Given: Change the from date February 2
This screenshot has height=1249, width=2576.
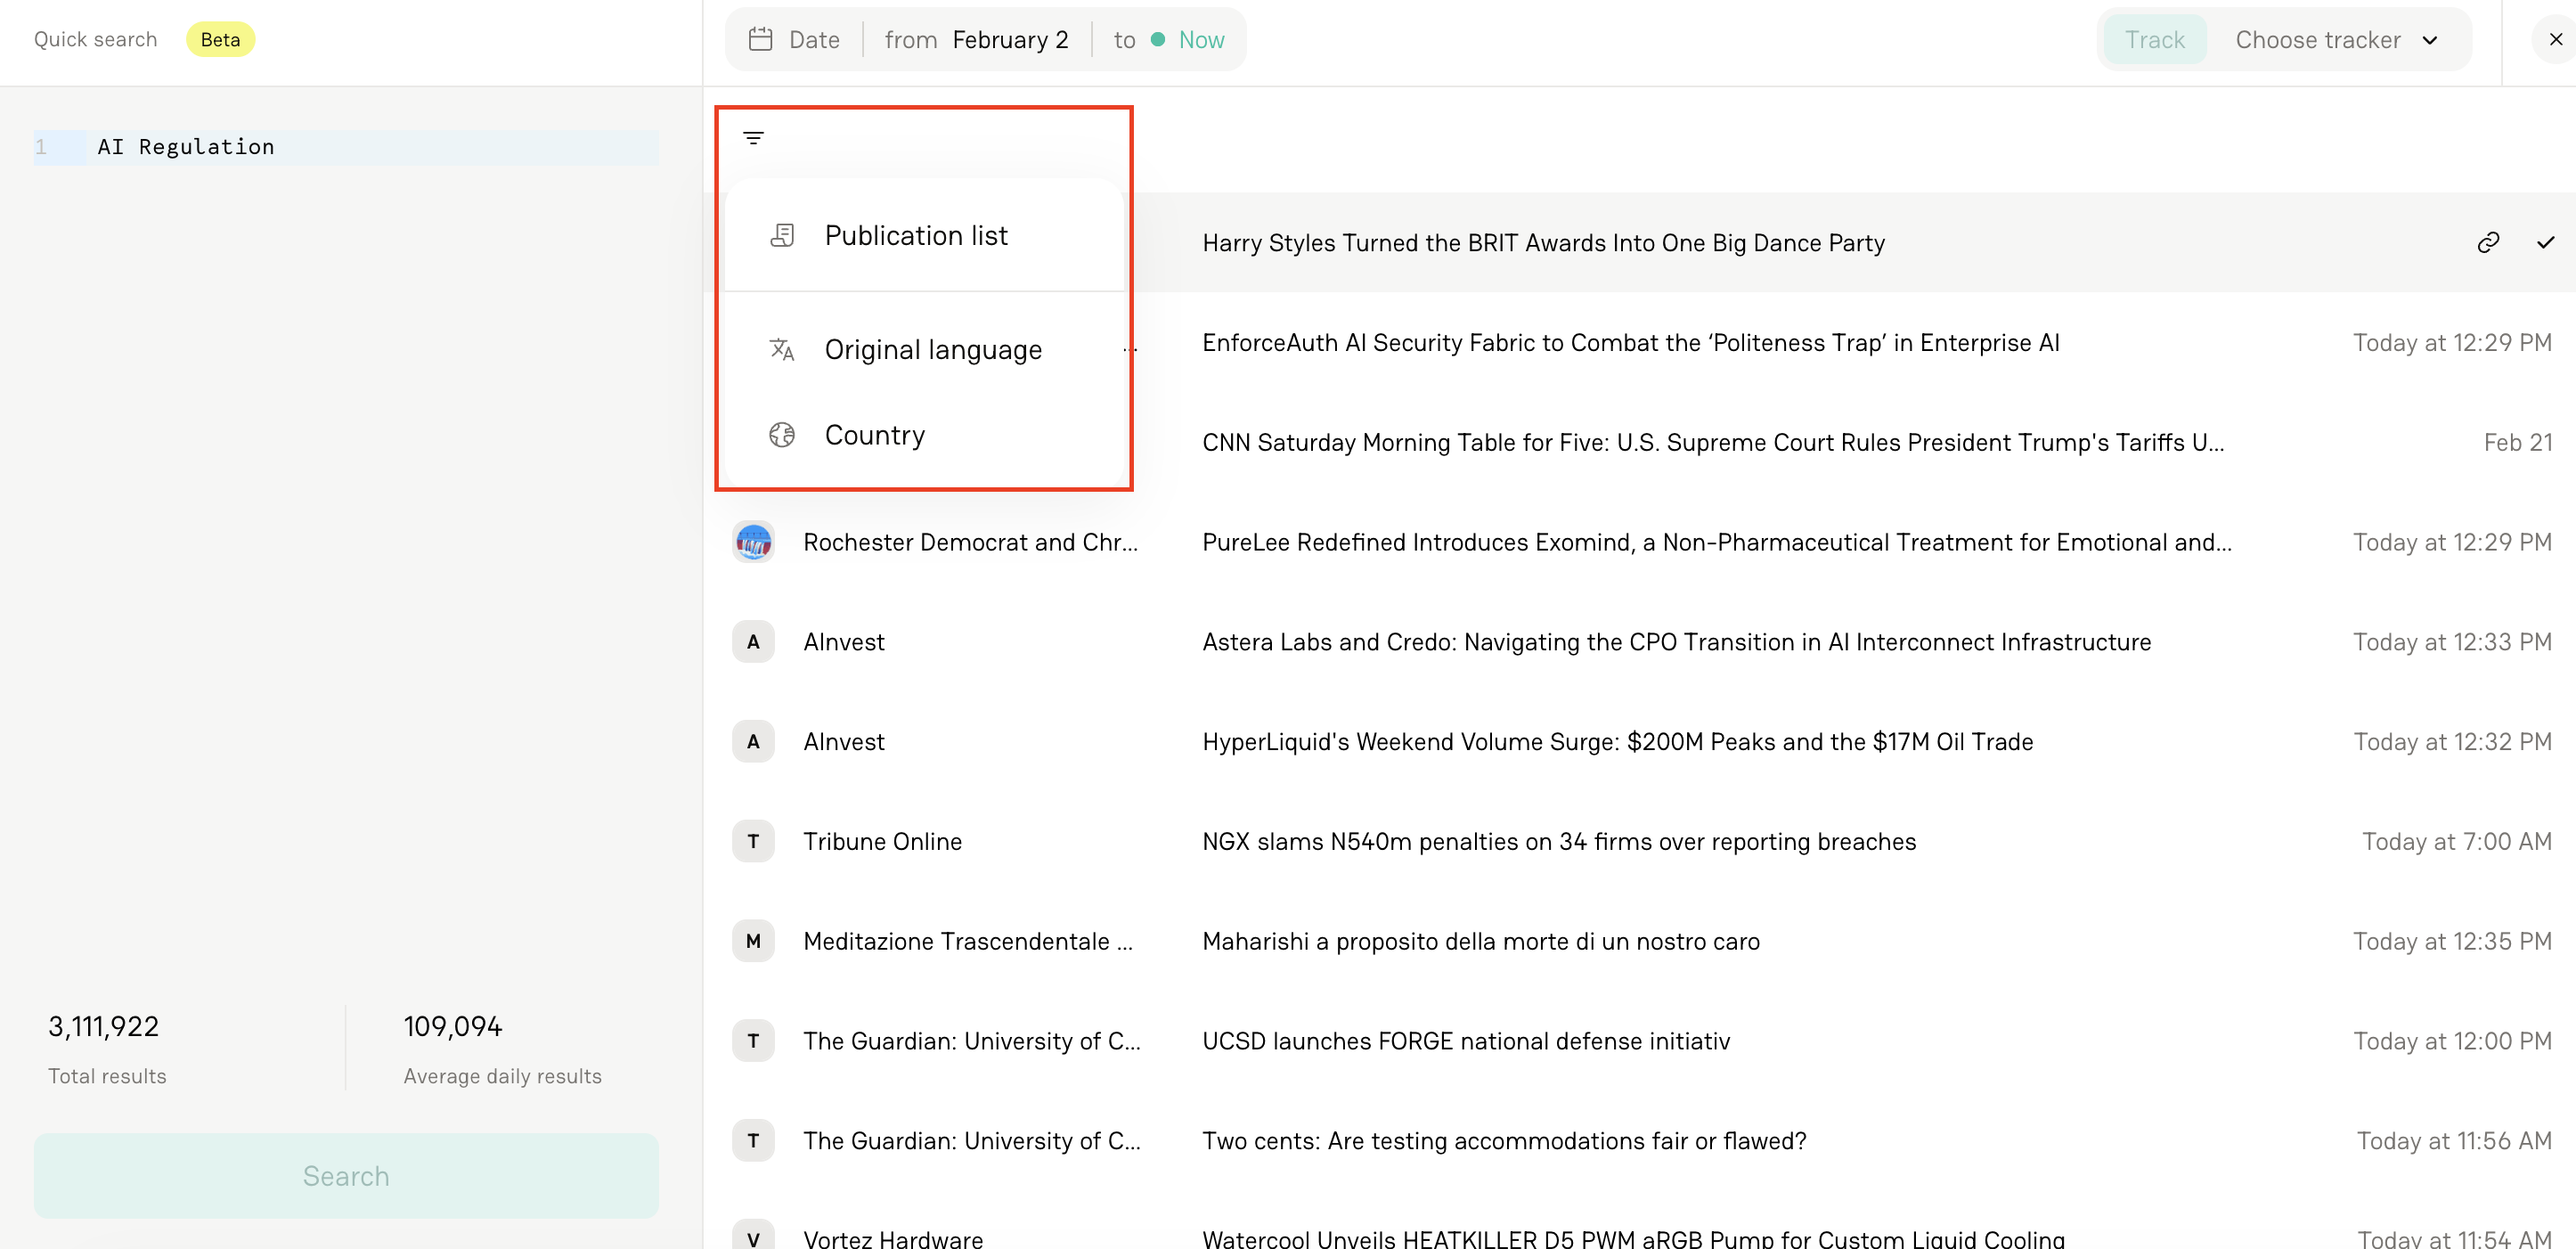Looking at the screenshot, I should coord(1009,40).
